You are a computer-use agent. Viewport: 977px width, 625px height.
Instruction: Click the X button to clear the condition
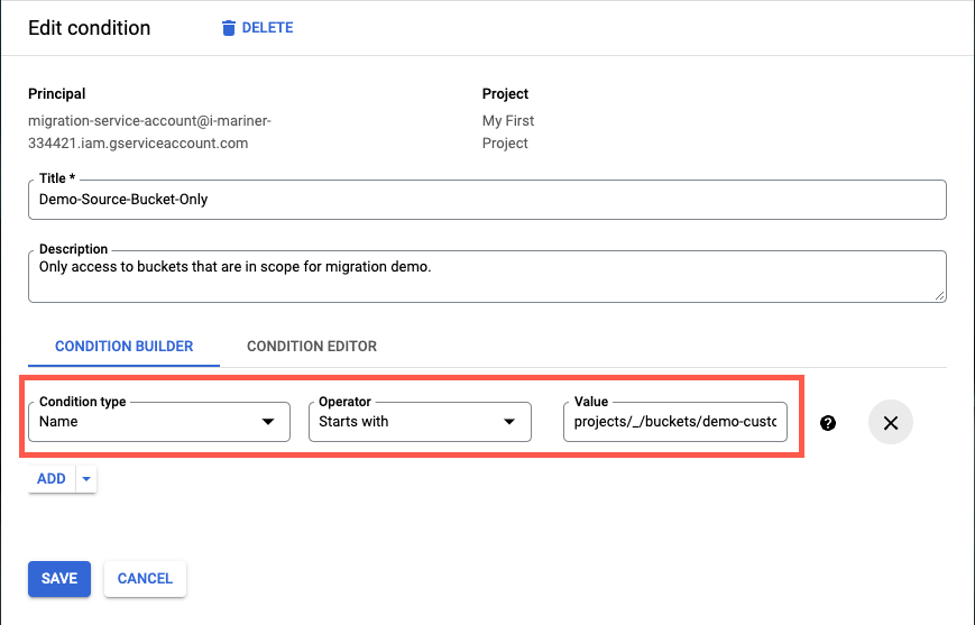pos(890,423)
